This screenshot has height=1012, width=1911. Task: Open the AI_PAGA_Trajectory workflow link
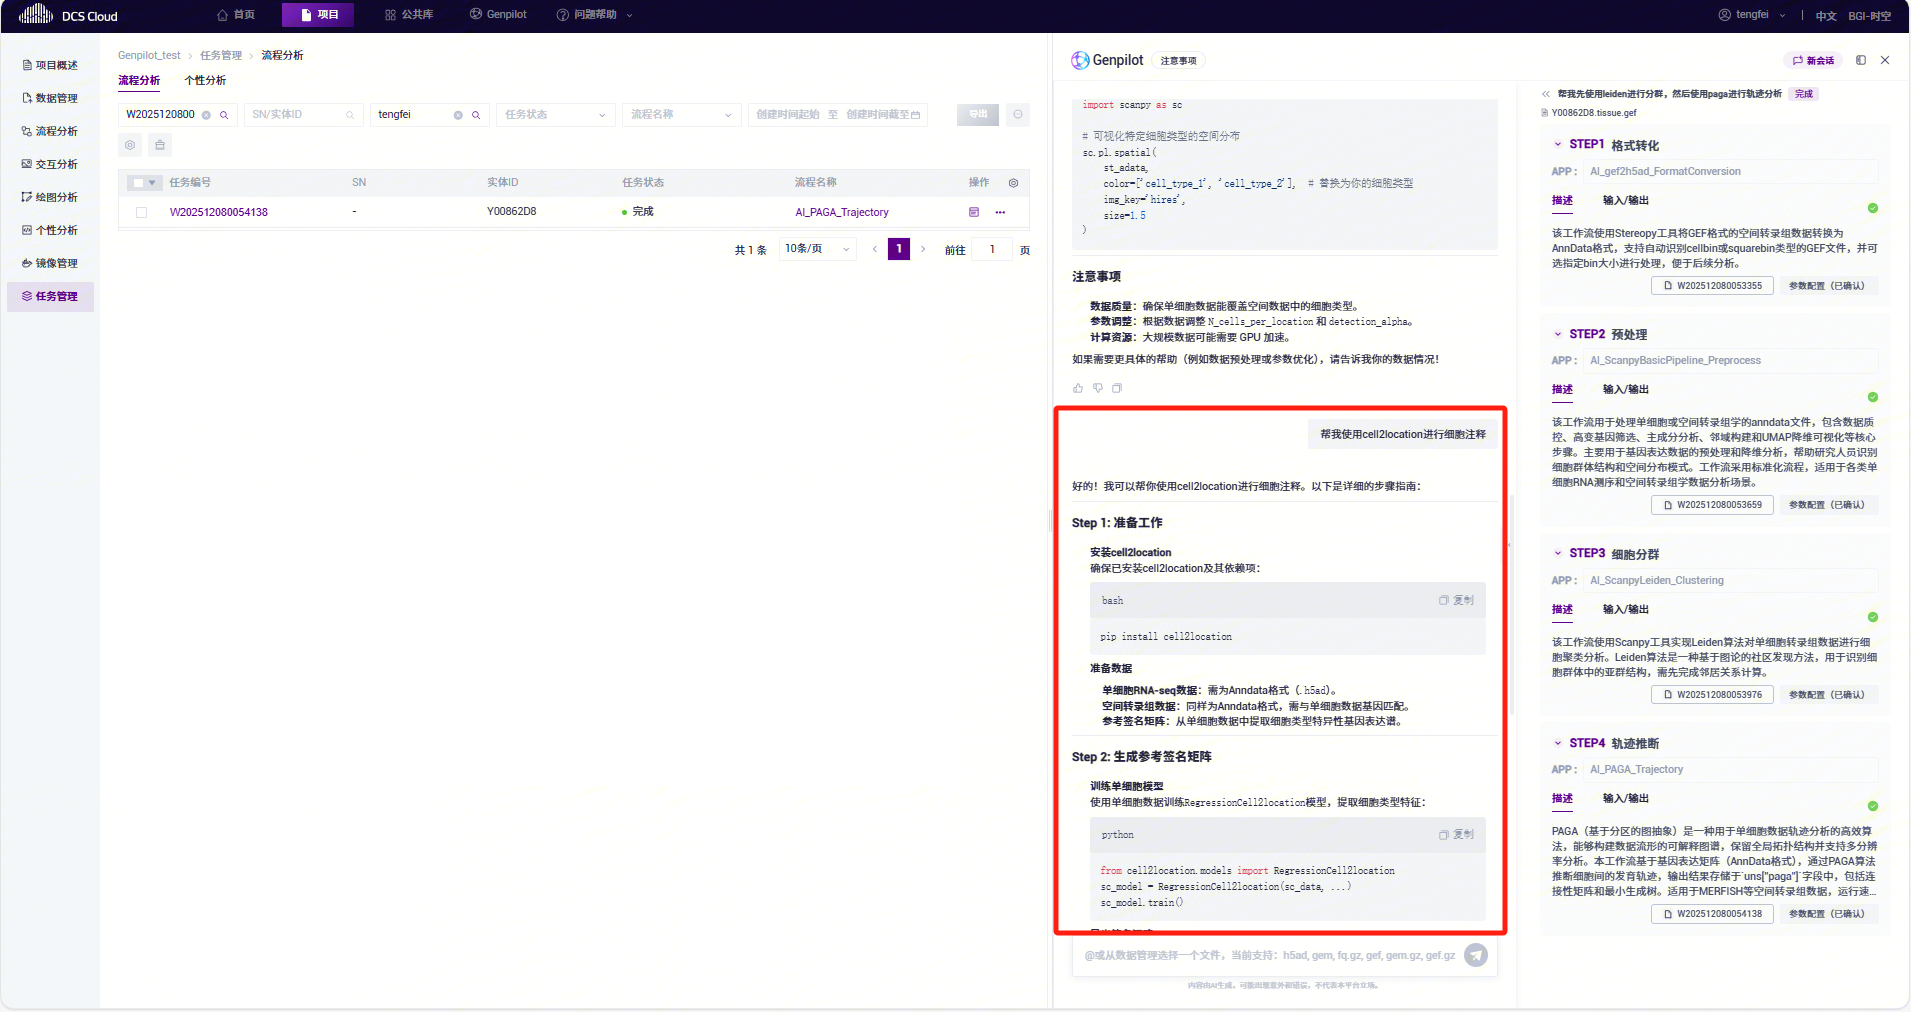pos(841,212)
